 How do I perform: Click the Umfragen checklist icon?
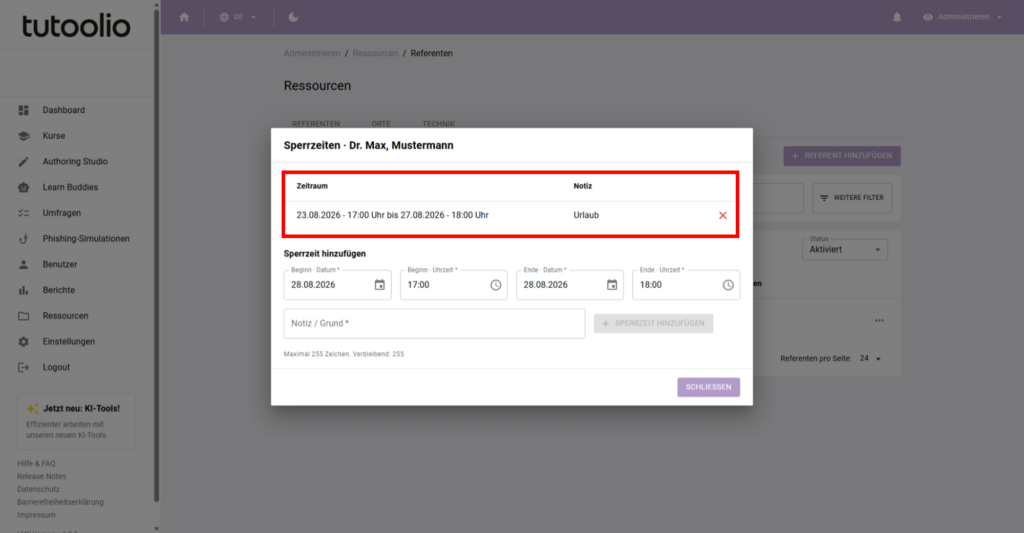click(24, 213)
